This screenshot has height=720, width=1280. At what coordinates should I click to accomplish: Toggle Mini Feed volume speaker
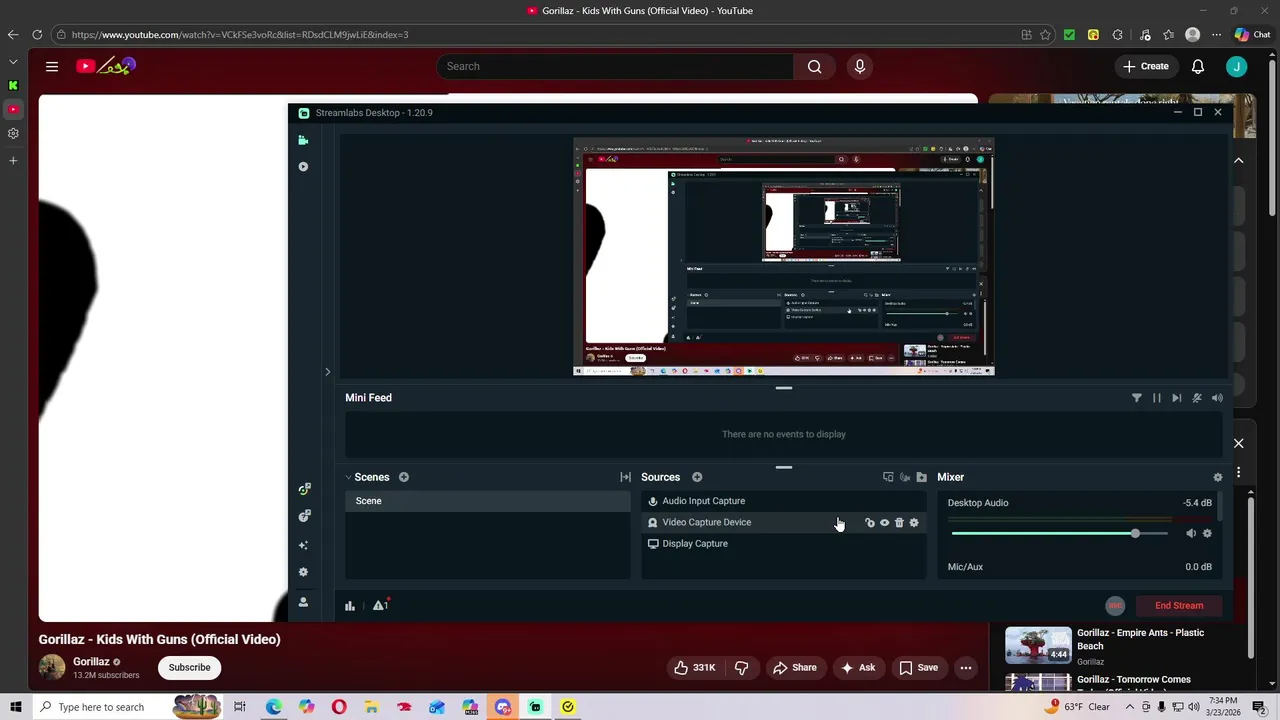click(1217, 398)
